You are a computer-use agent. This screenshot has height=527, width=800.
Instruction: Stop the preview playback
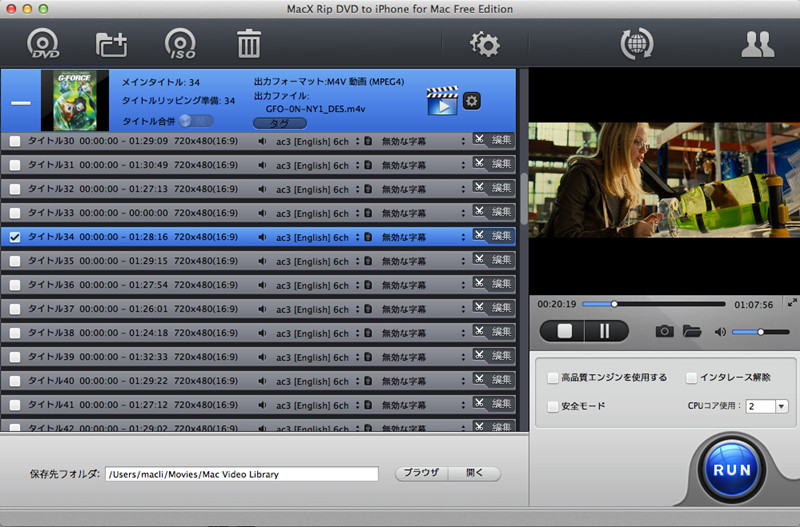[564, 331]
